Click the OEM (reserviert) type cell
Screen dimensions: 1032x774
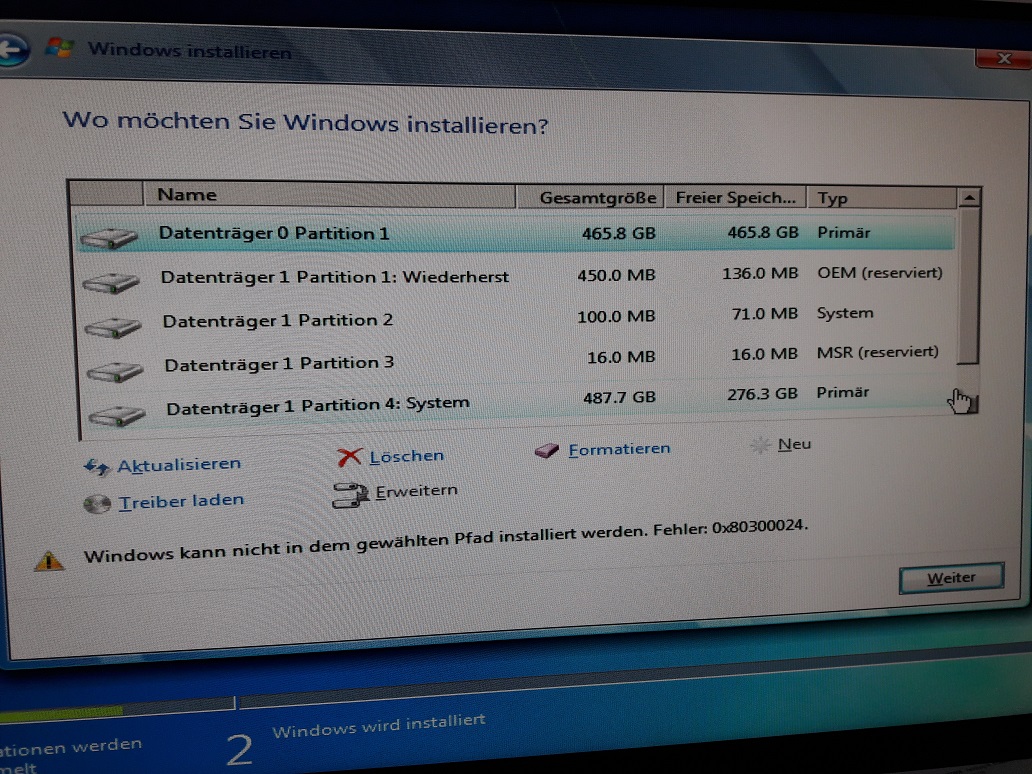880,272
